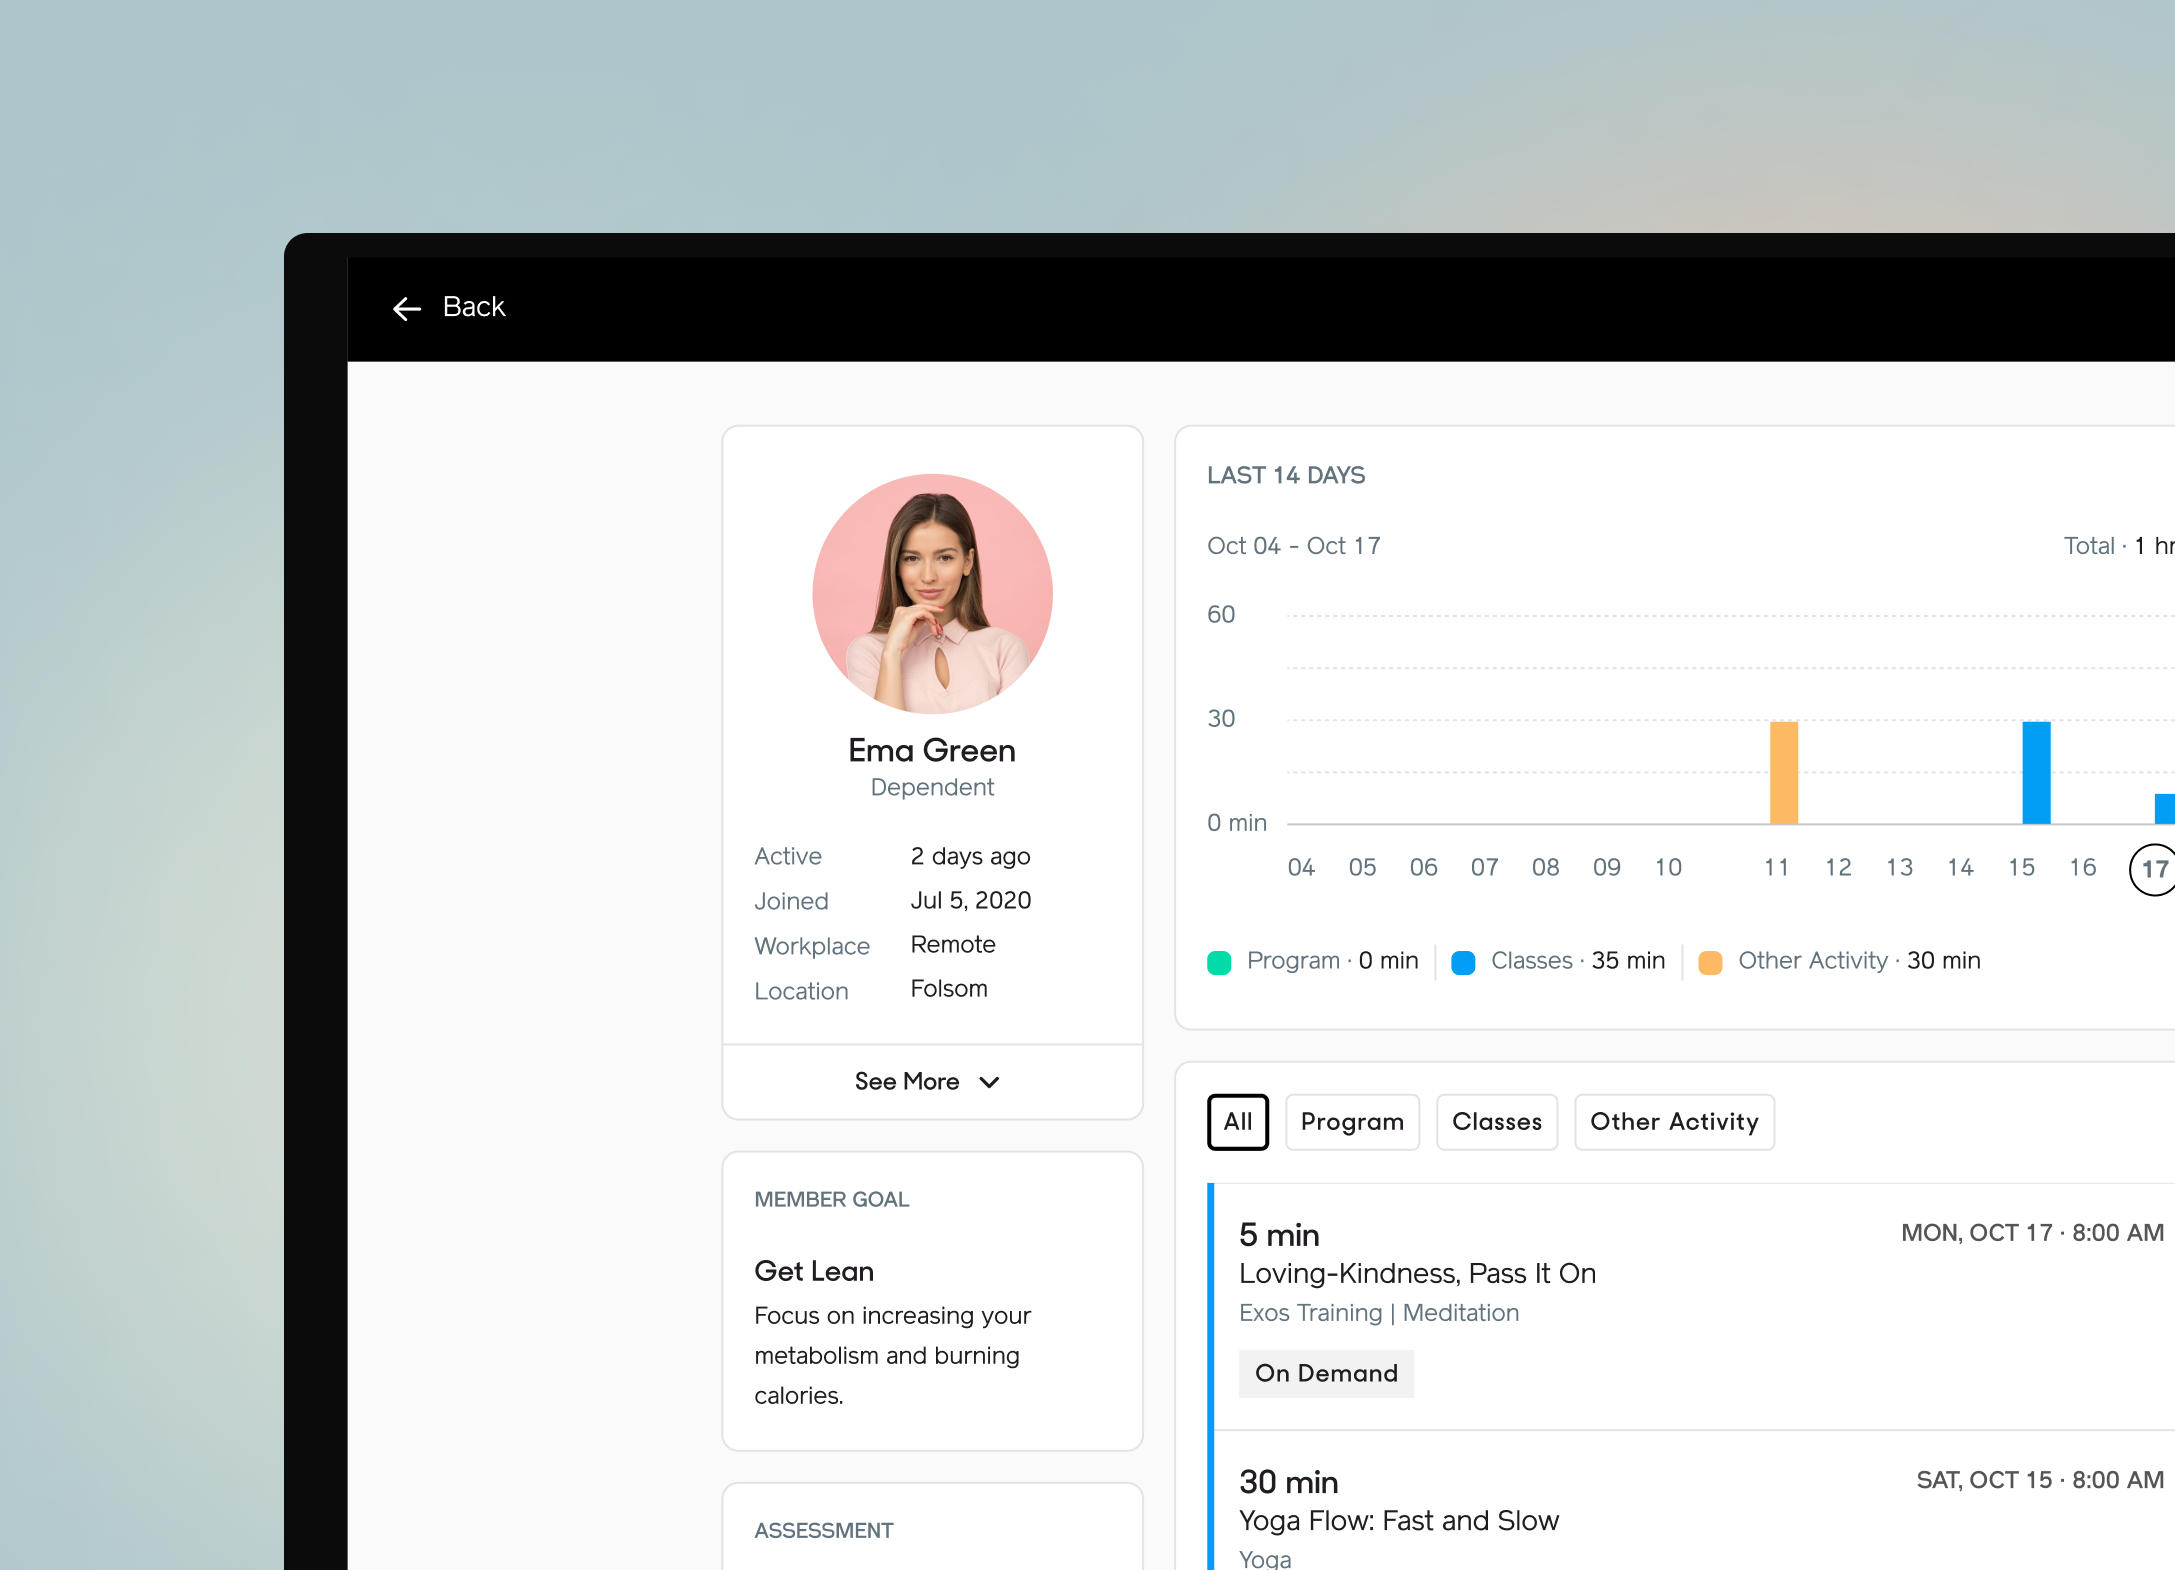Click day 04 on the chart axis

pyautogui.click(x=1301, y=867)
